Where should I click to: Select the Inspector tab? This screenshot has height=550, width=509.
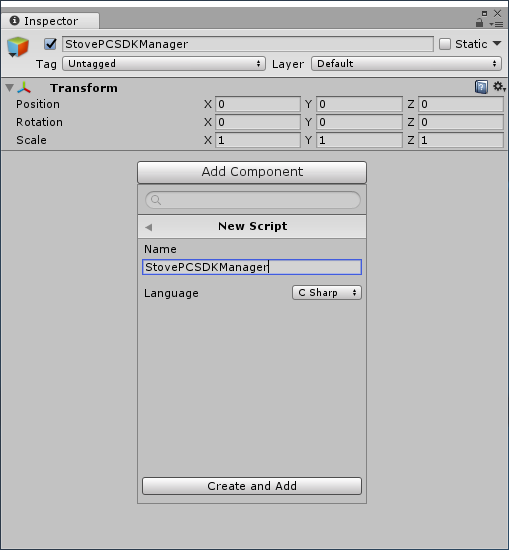coord(50,21)
